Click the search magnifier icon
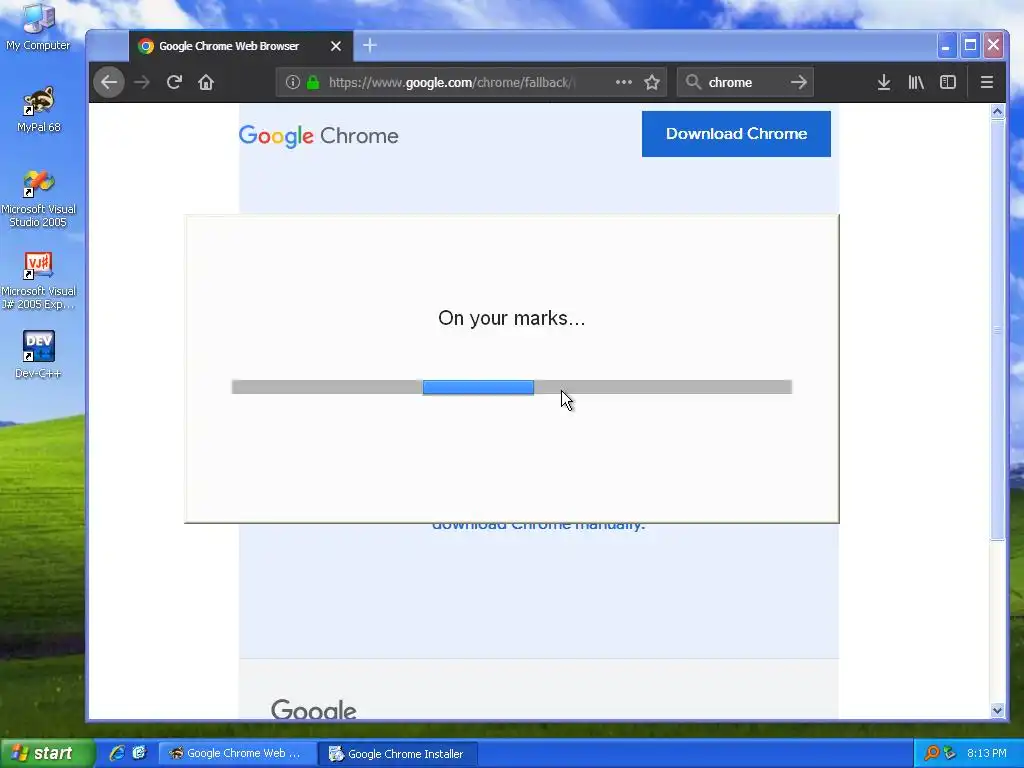1024x768 pixels. point(694,82)
